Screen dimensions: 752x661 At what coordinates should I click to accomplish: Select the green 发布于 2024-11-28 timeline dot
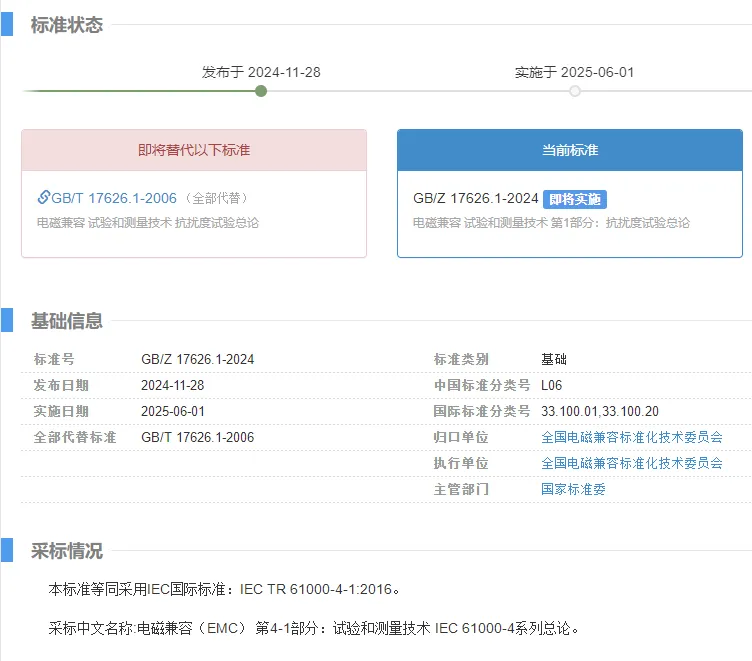[261, 91]
